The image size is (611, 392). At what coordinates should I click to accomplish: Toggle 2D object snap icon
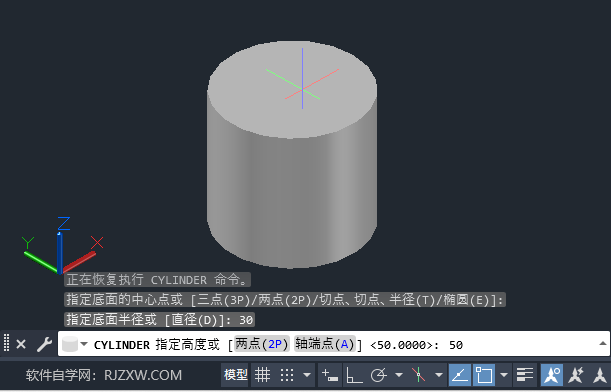pyautogui.click(x=484, y=375)
